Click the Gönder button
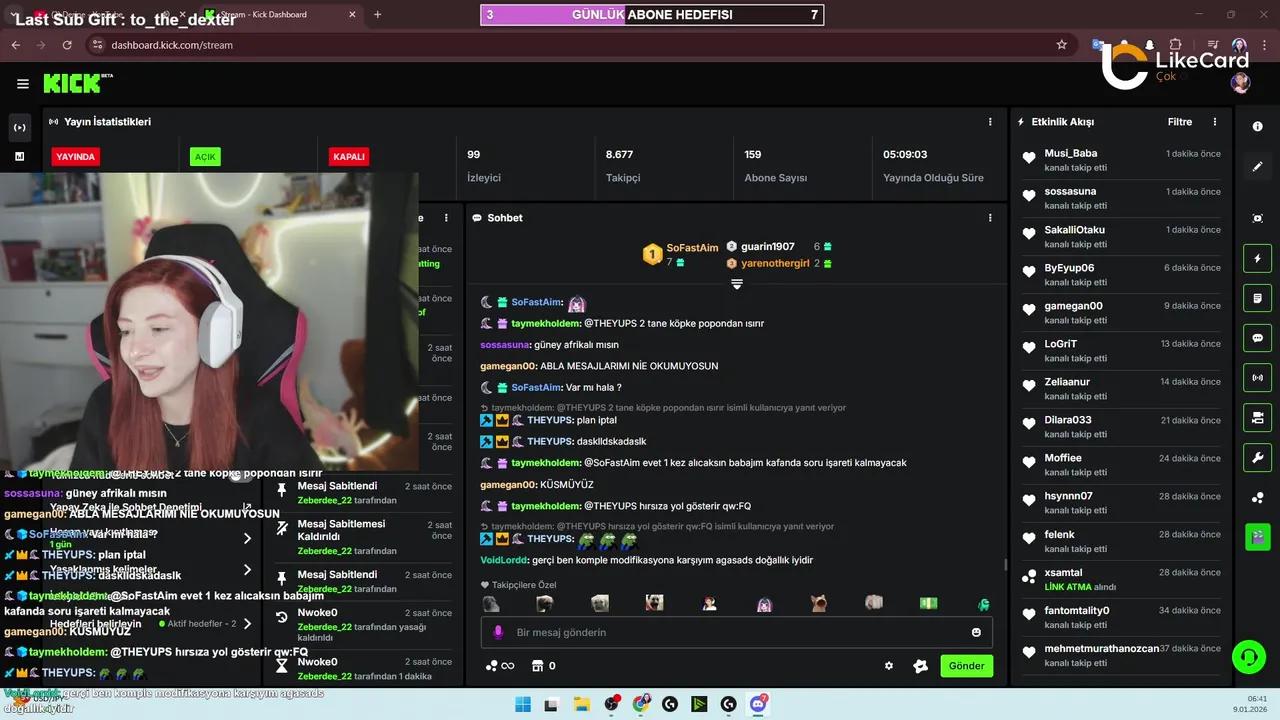Image resolution: width=1280 pixels, height=720 pixels. [x=966, y=666]
